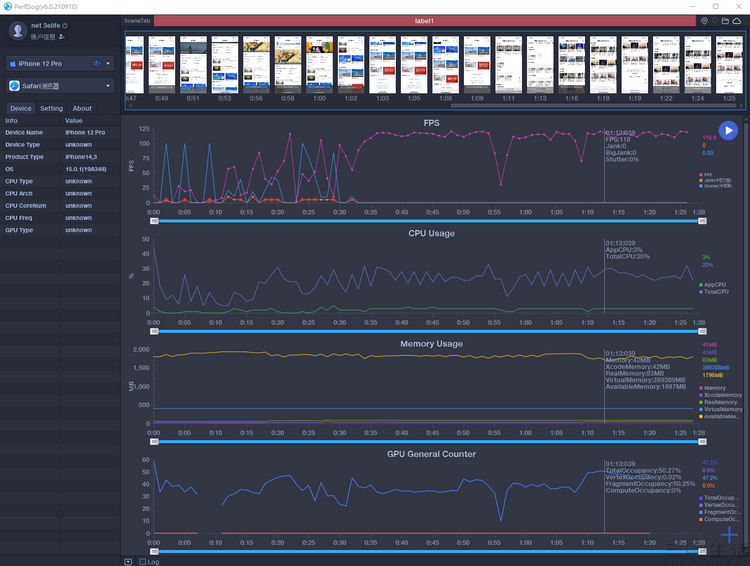Switch to the Setting tab
Image resolution: width=750 pixels, height=566 pixels.
51,109
